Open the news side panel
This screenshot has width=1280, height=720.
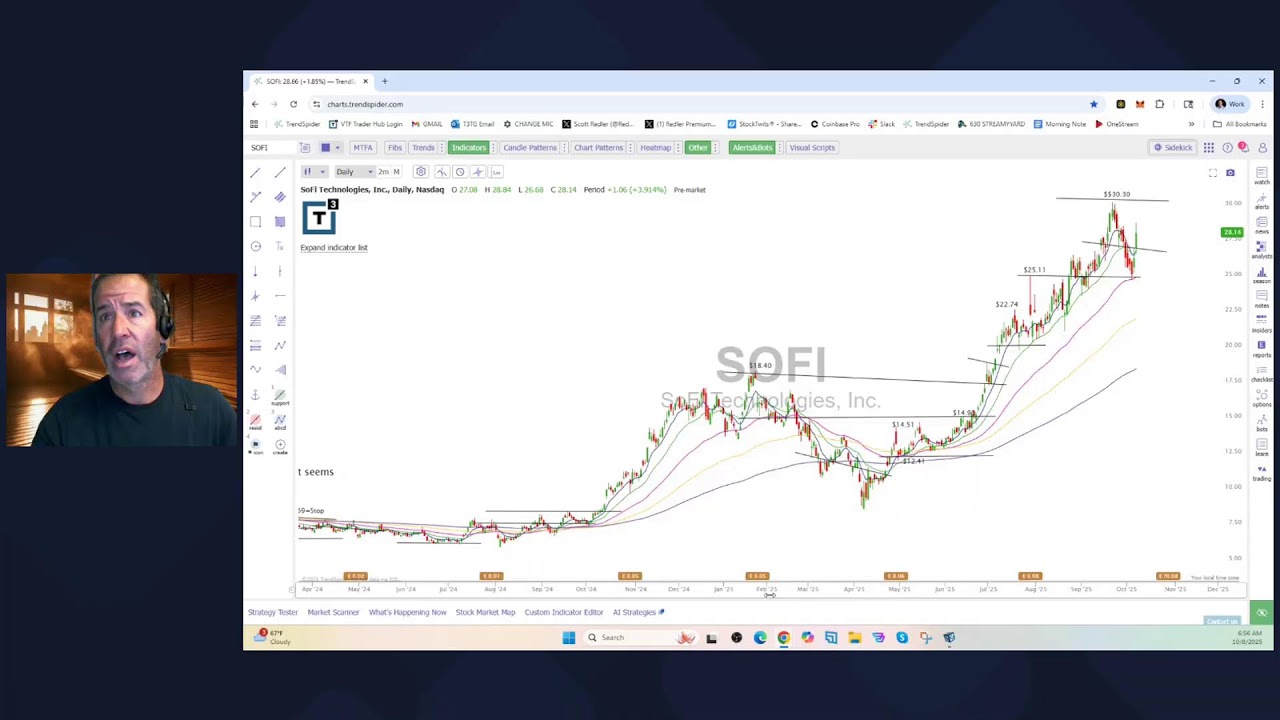(x=1262, y=225)
